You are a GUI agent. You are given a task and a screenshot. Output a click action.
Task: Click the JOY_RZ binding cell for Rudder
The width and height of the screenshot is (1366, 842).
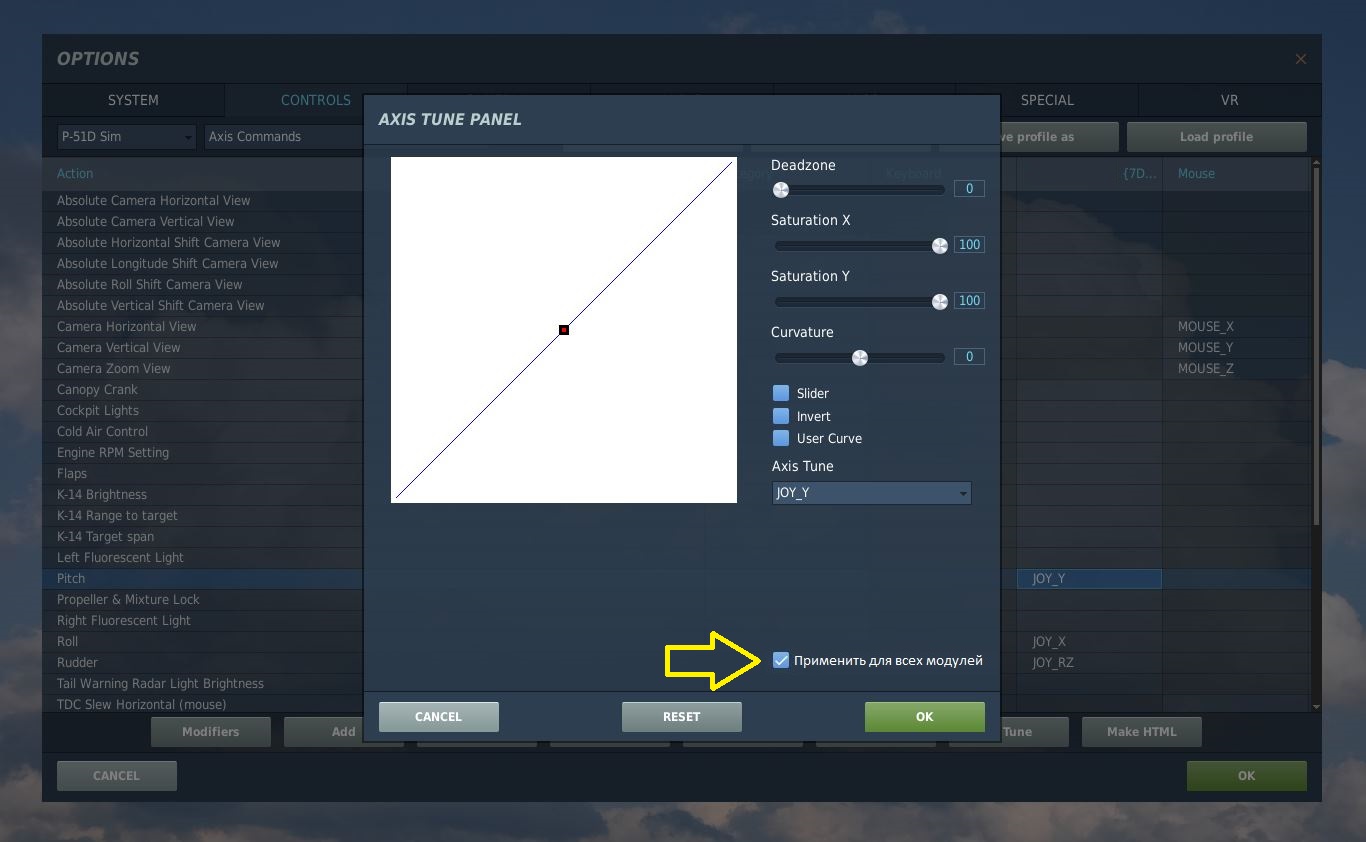point(1089,662)
